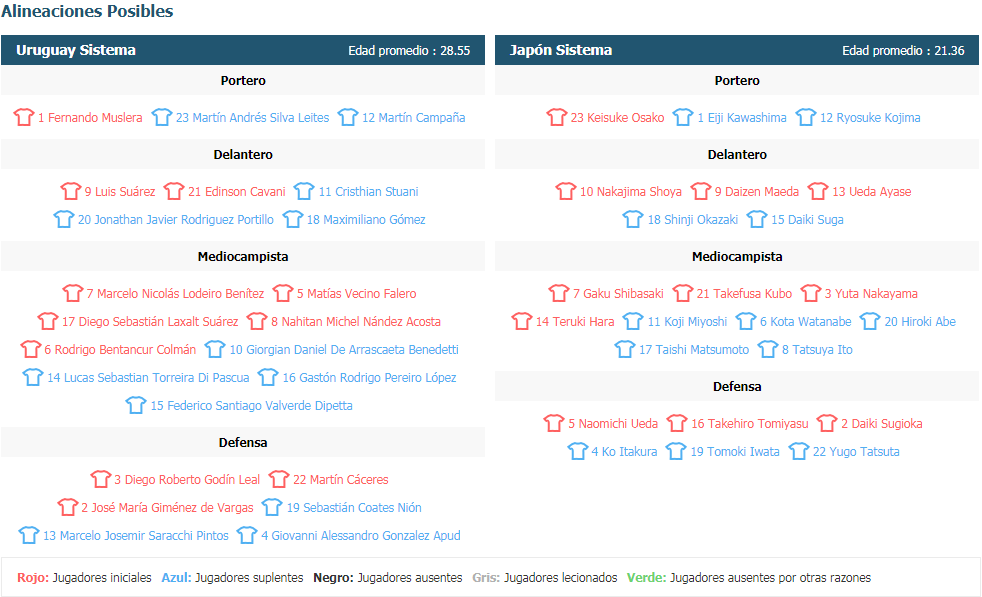The height and width of the screenshot is (597, 982).
Task: Open Eiji Kawashima player link
Action: (x=742, y=118)
